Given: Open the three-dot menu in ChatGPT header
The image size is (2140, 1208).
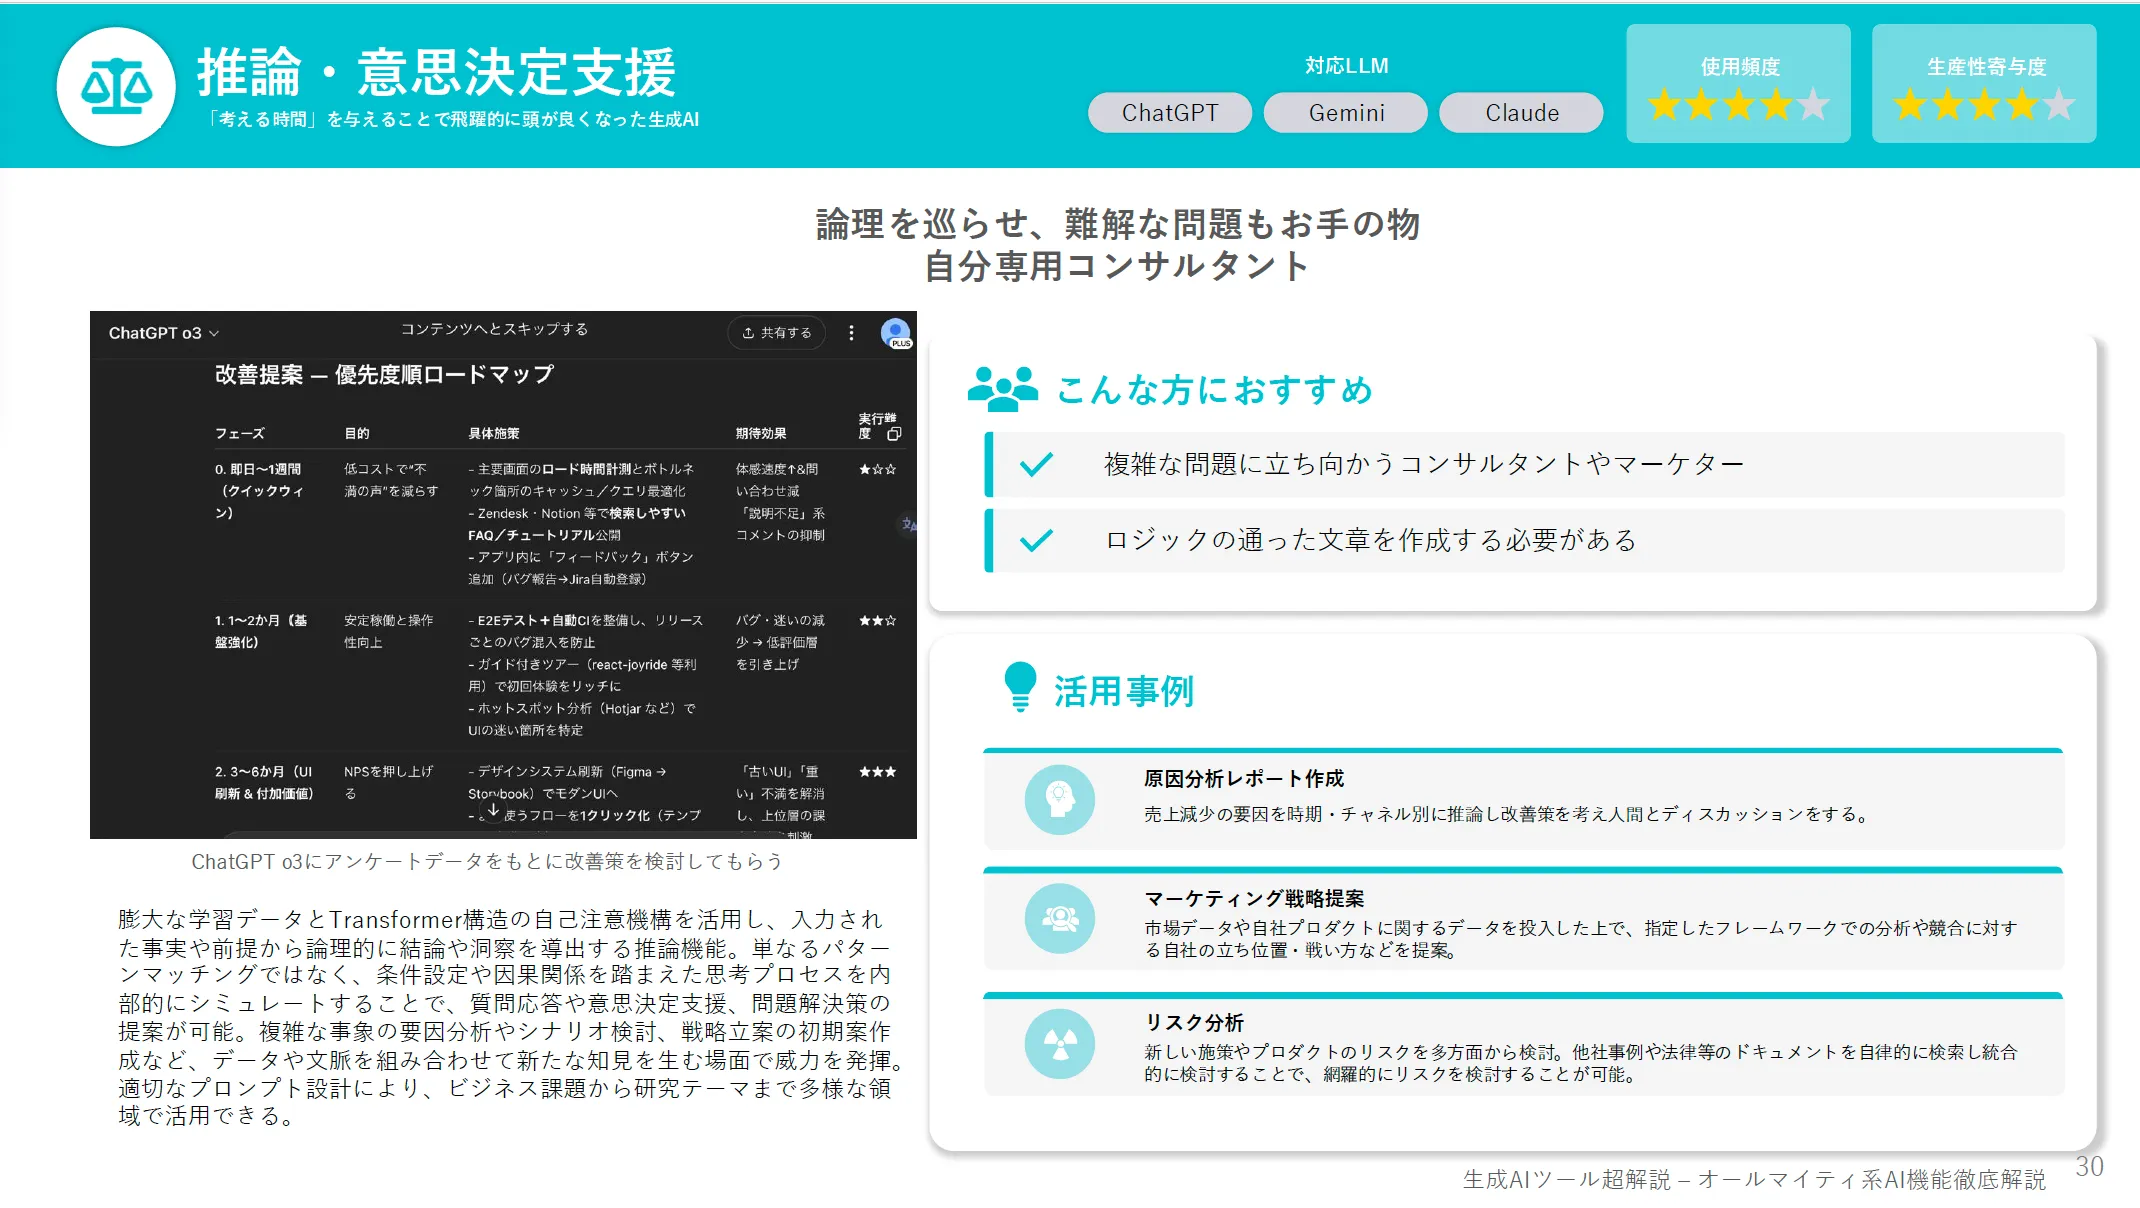Looking at the screenshot, I should [x=851, y=333].
